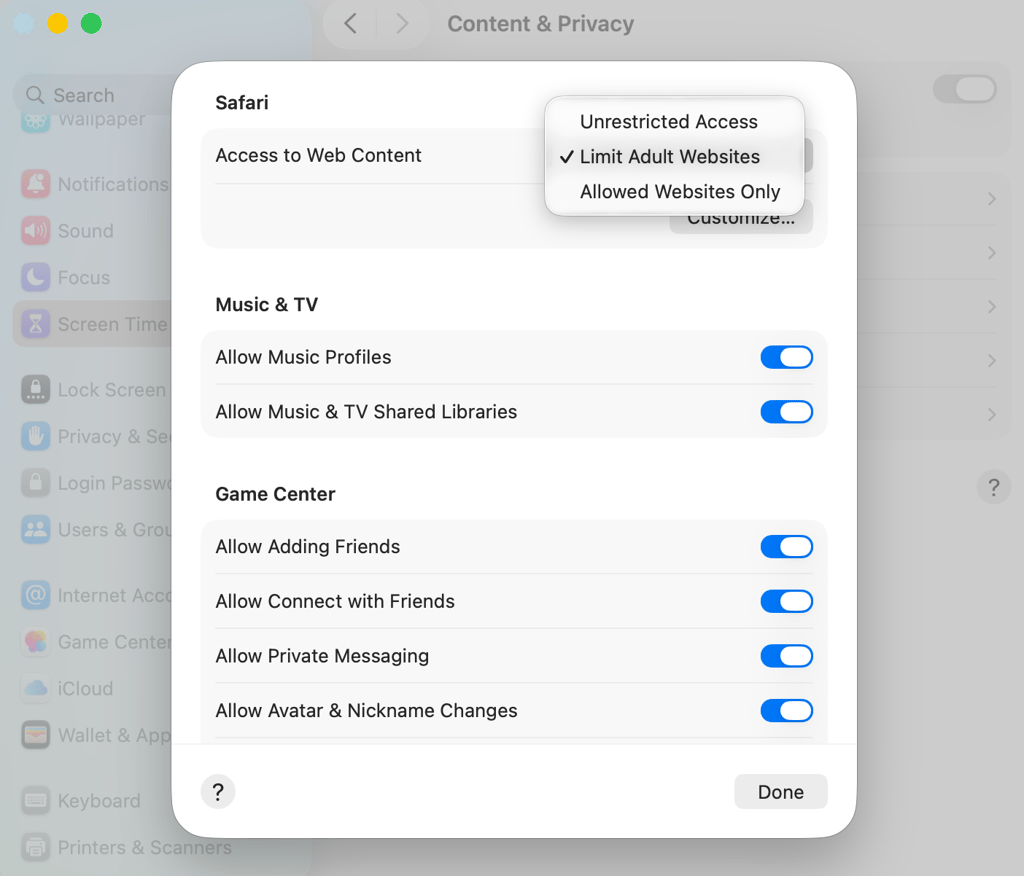Image resolution: width=1024 pixels, height=876 pixels.
Task: Open Wallet & Apple Pay icon
Action: (x=35, y=736)
